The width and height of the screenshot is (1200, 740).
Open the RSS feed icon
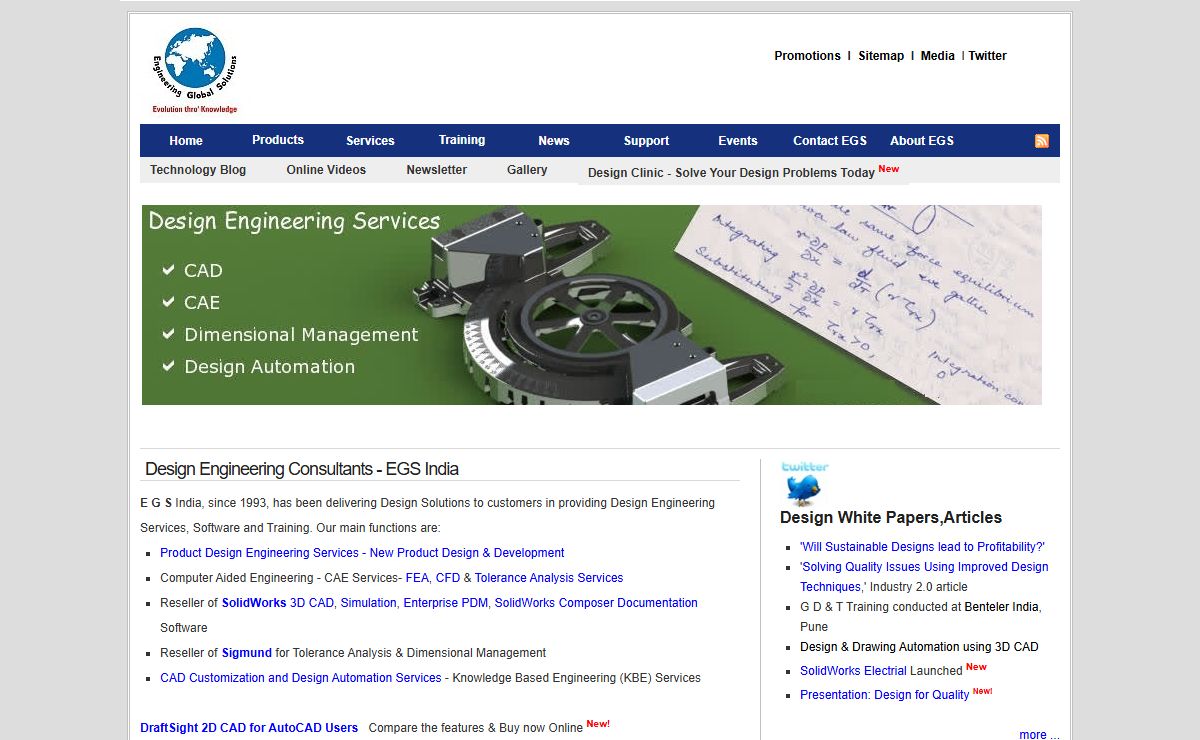1042,141
